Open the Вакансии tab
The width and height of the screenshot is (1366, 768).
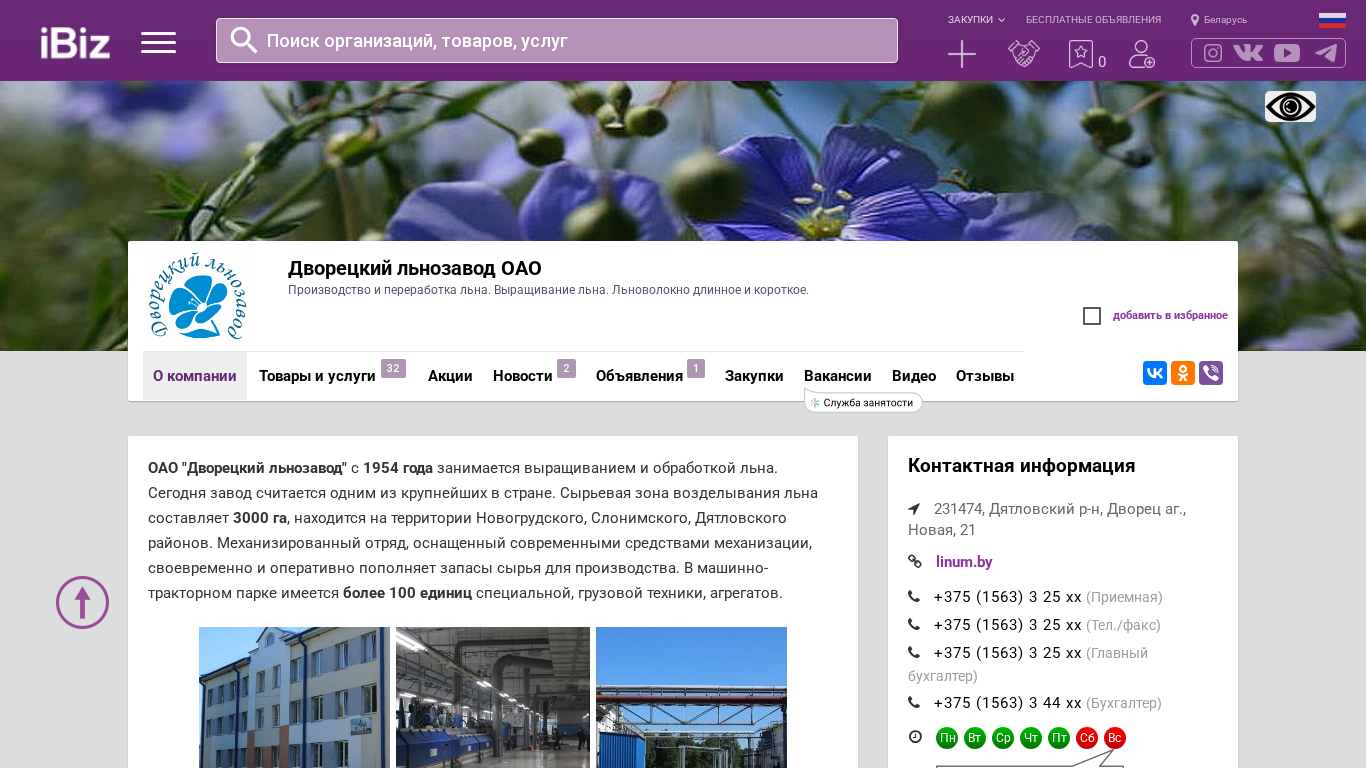[x=837, y=376]
